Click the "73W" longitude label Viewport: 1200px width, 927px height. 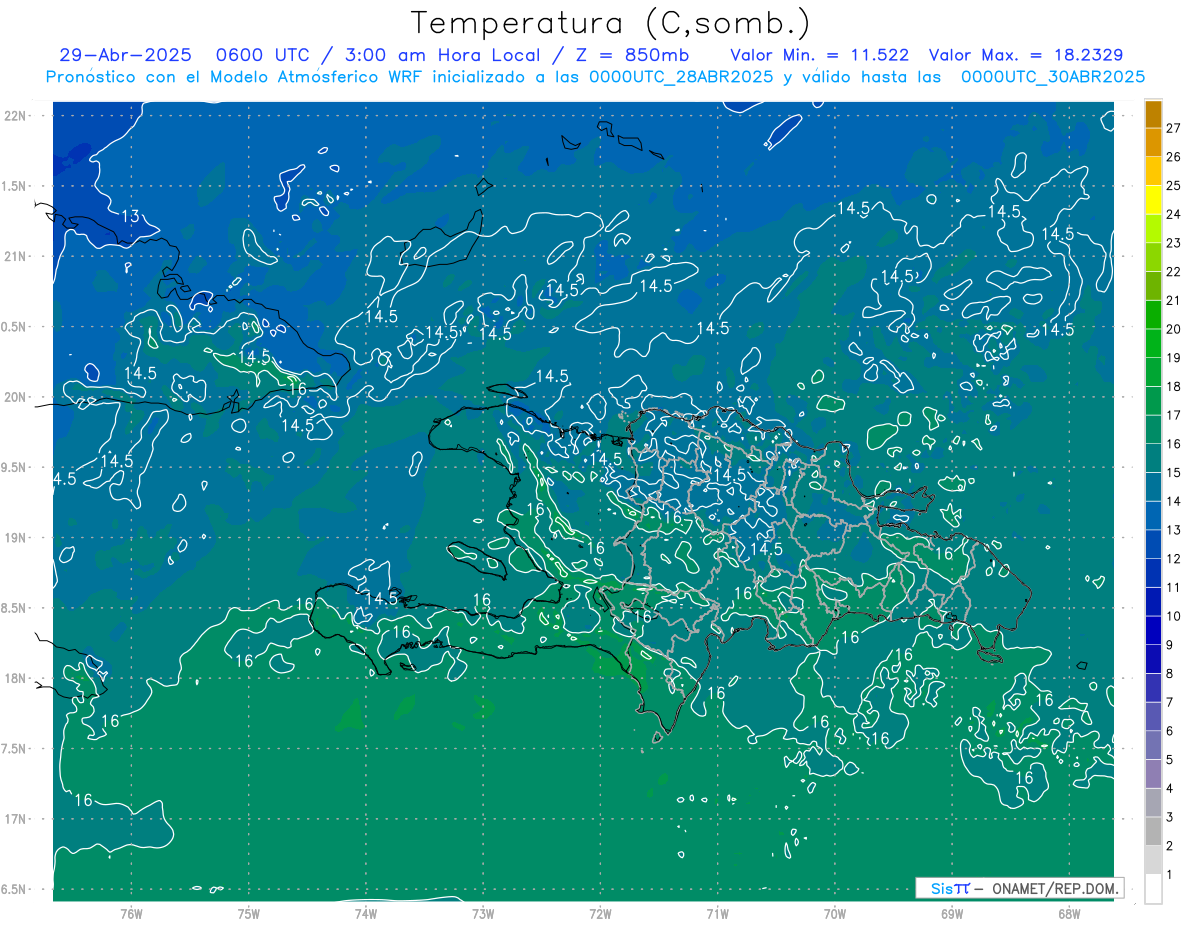482,913
